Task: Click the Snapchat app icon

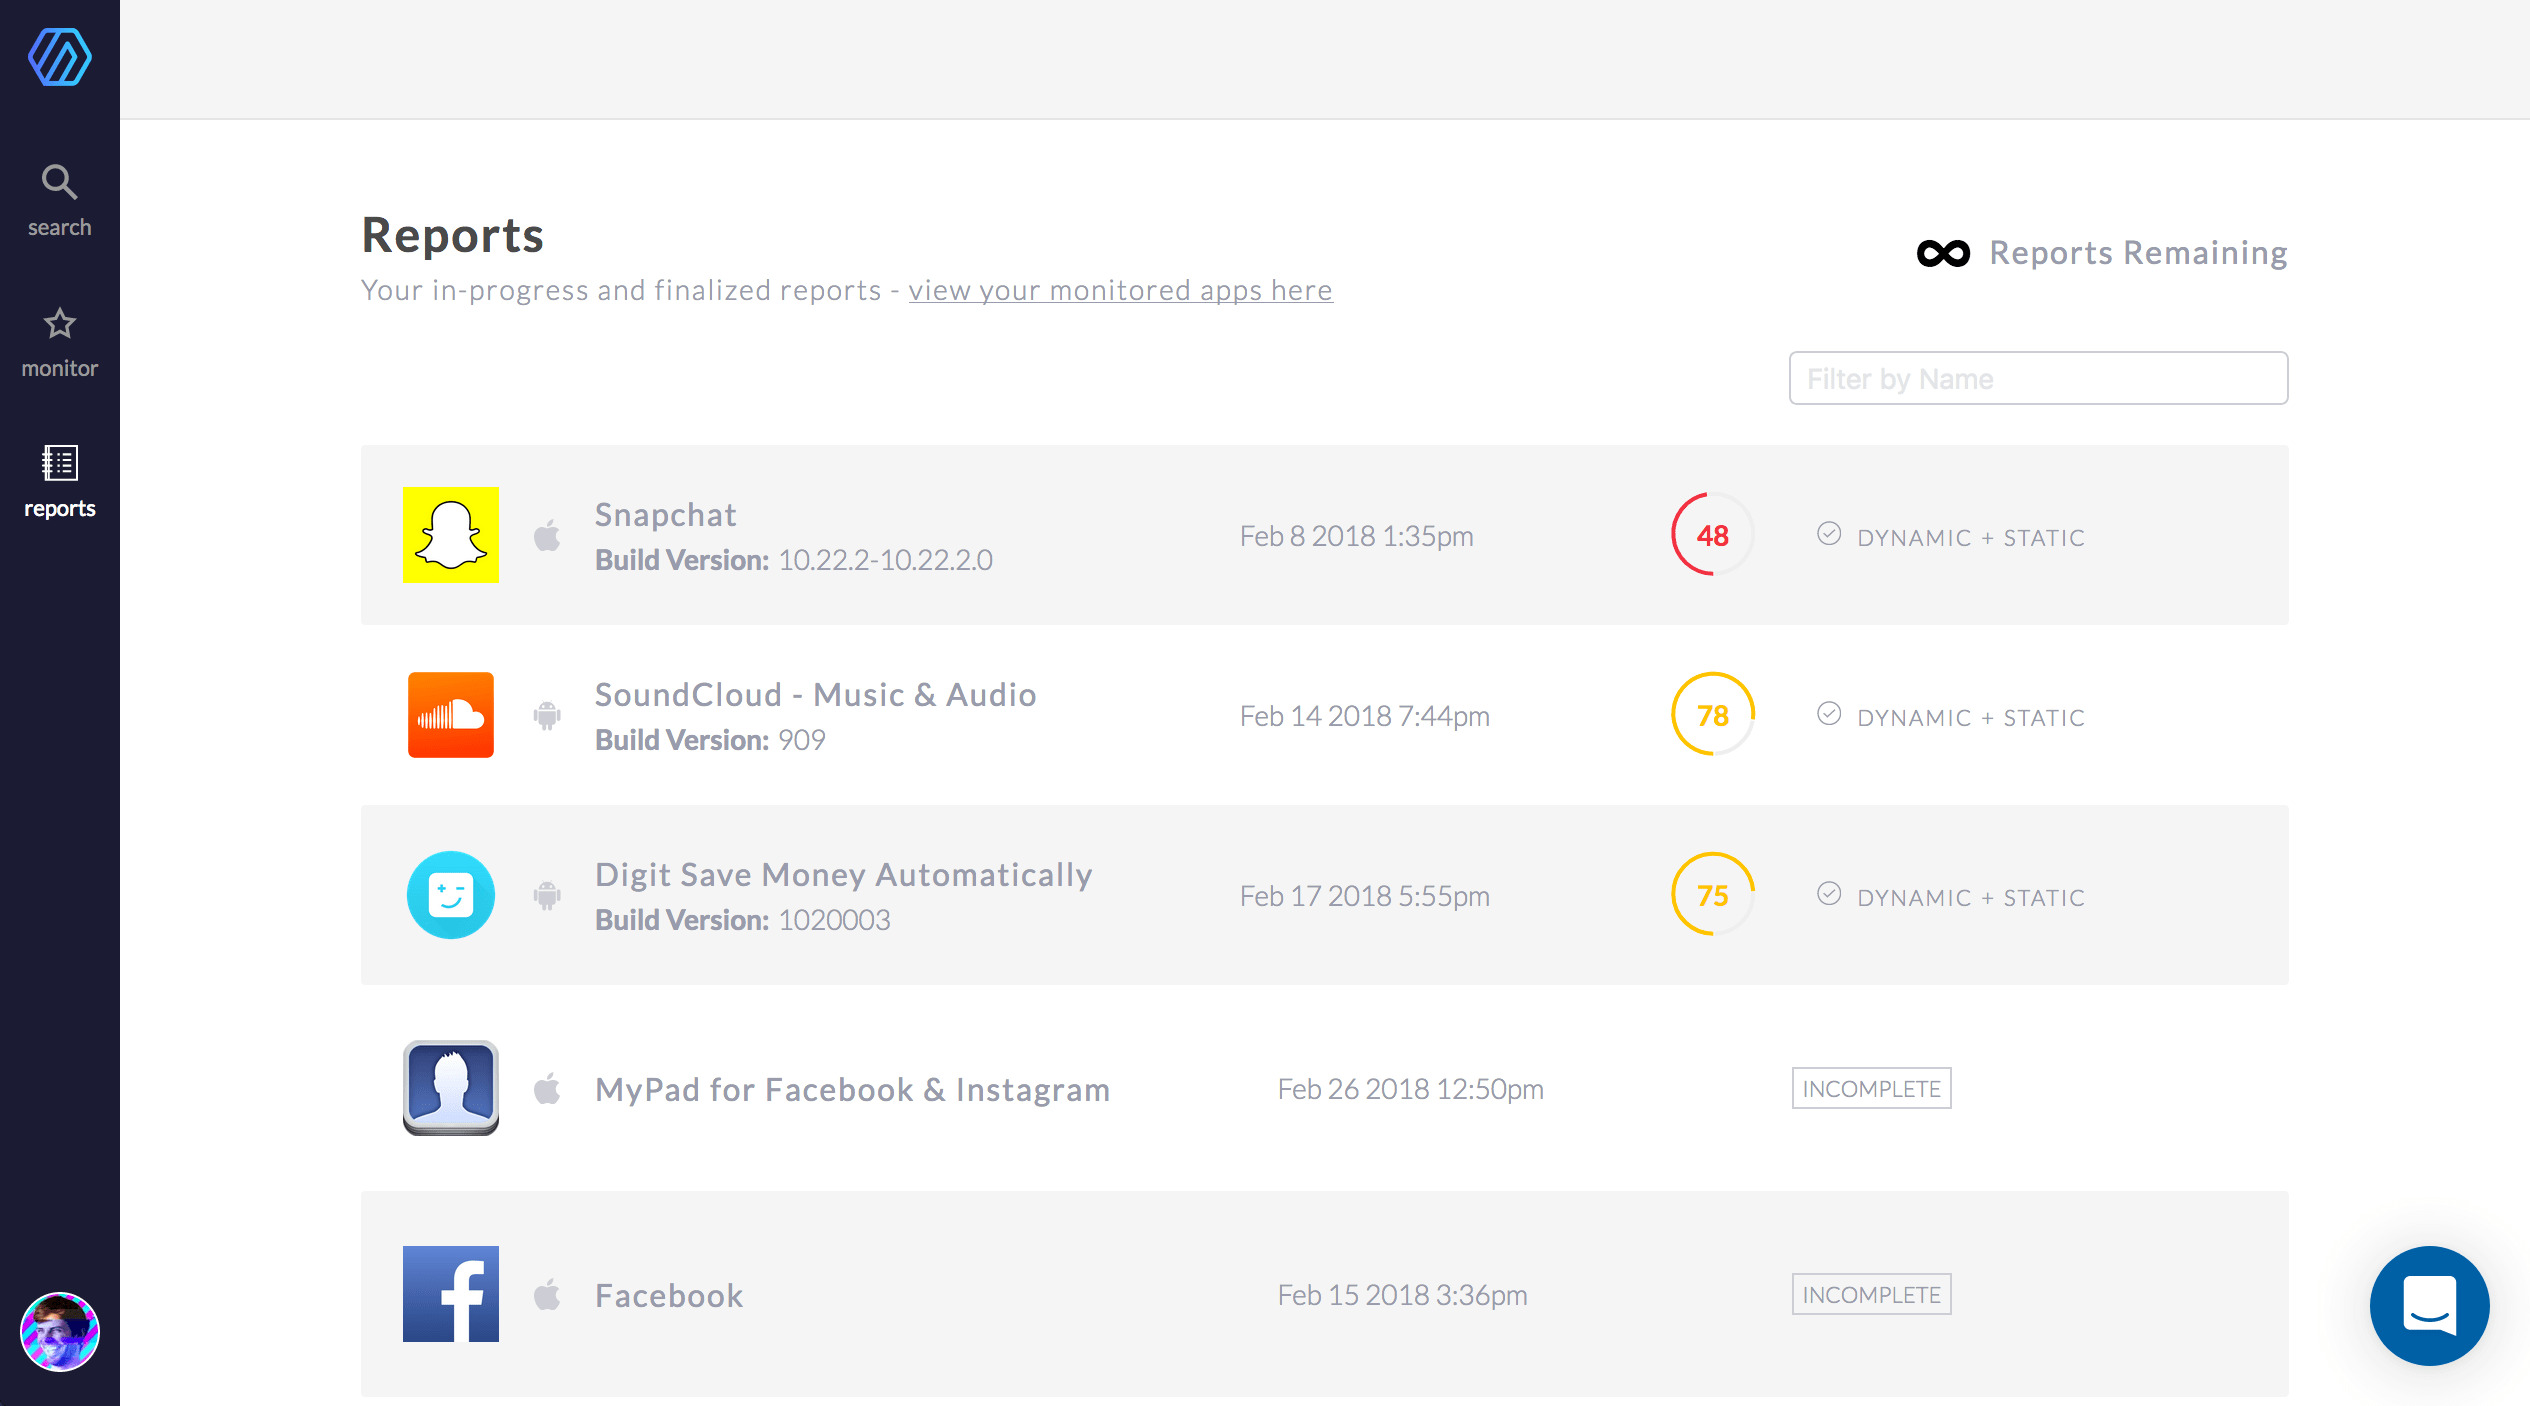Action: [x=451, y=535]
